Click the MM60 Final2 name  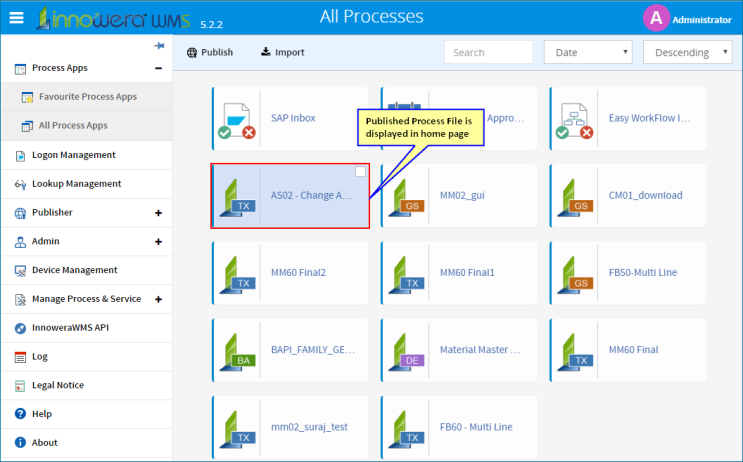(298, 272)
